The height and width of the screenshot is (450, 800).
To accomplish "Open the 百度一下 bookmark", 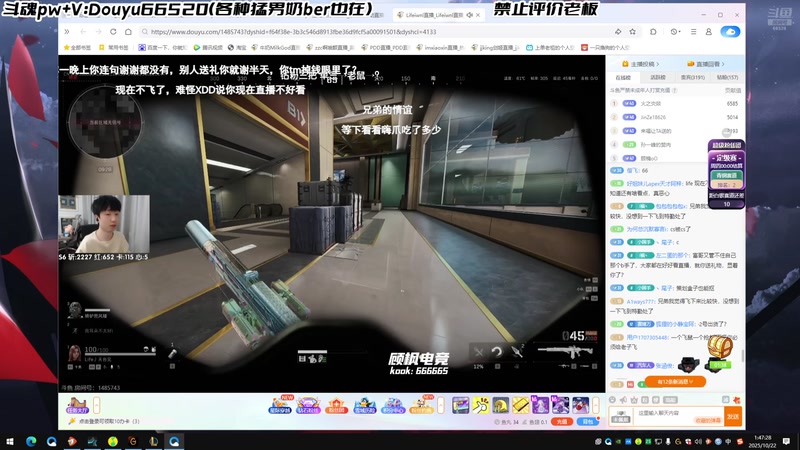I will click(x=163, y=47).
